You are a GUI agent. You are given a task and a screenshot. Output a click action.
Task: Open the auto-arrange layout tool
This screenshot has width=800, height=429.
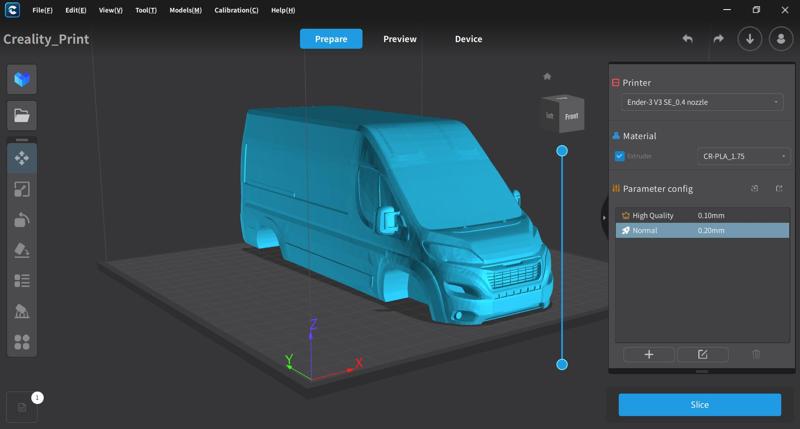click(22, 342)
